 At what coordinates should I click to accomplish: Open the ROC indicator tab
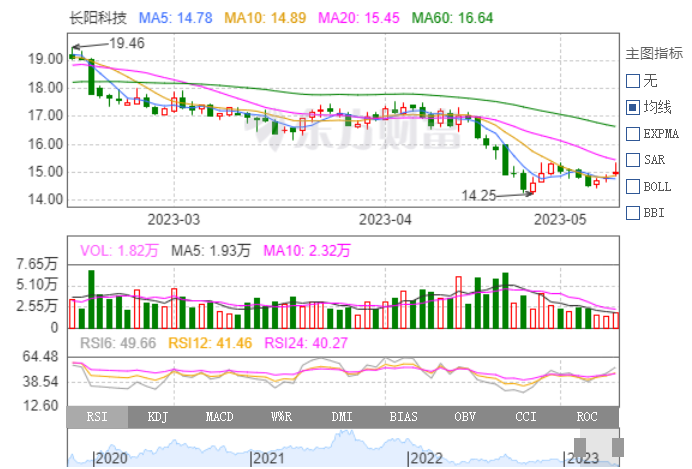[x=587, y=417]
